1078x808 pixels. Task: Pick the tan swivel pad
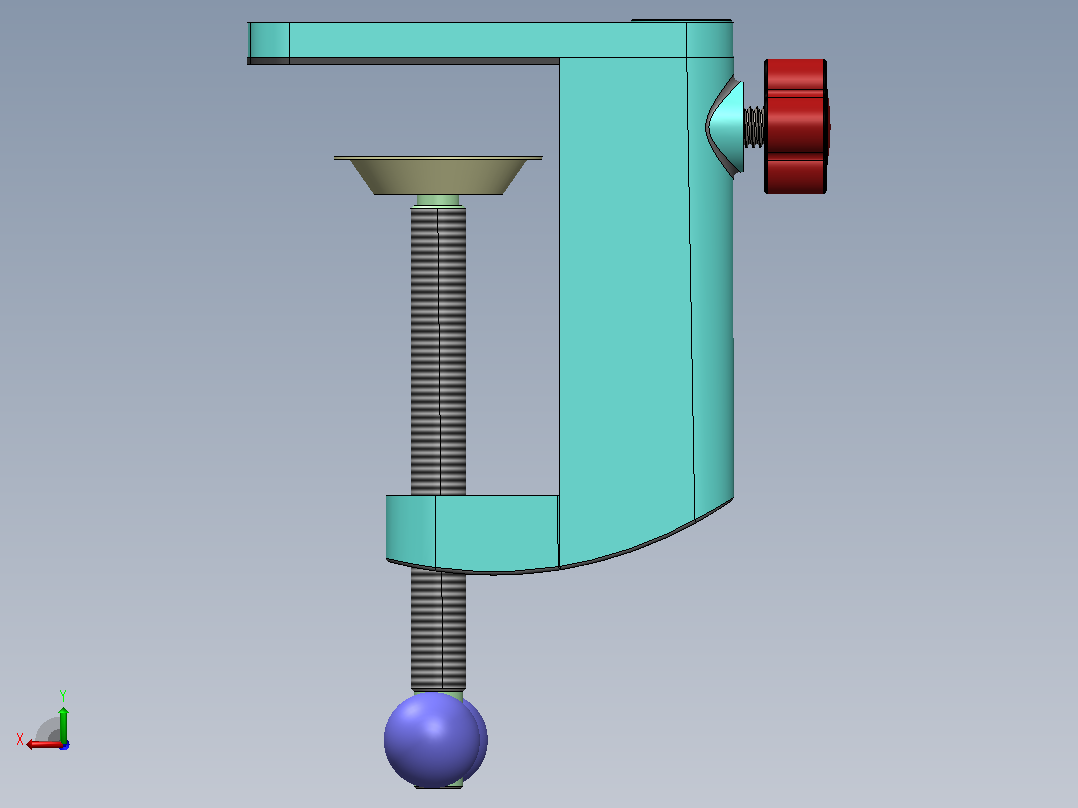439,176
